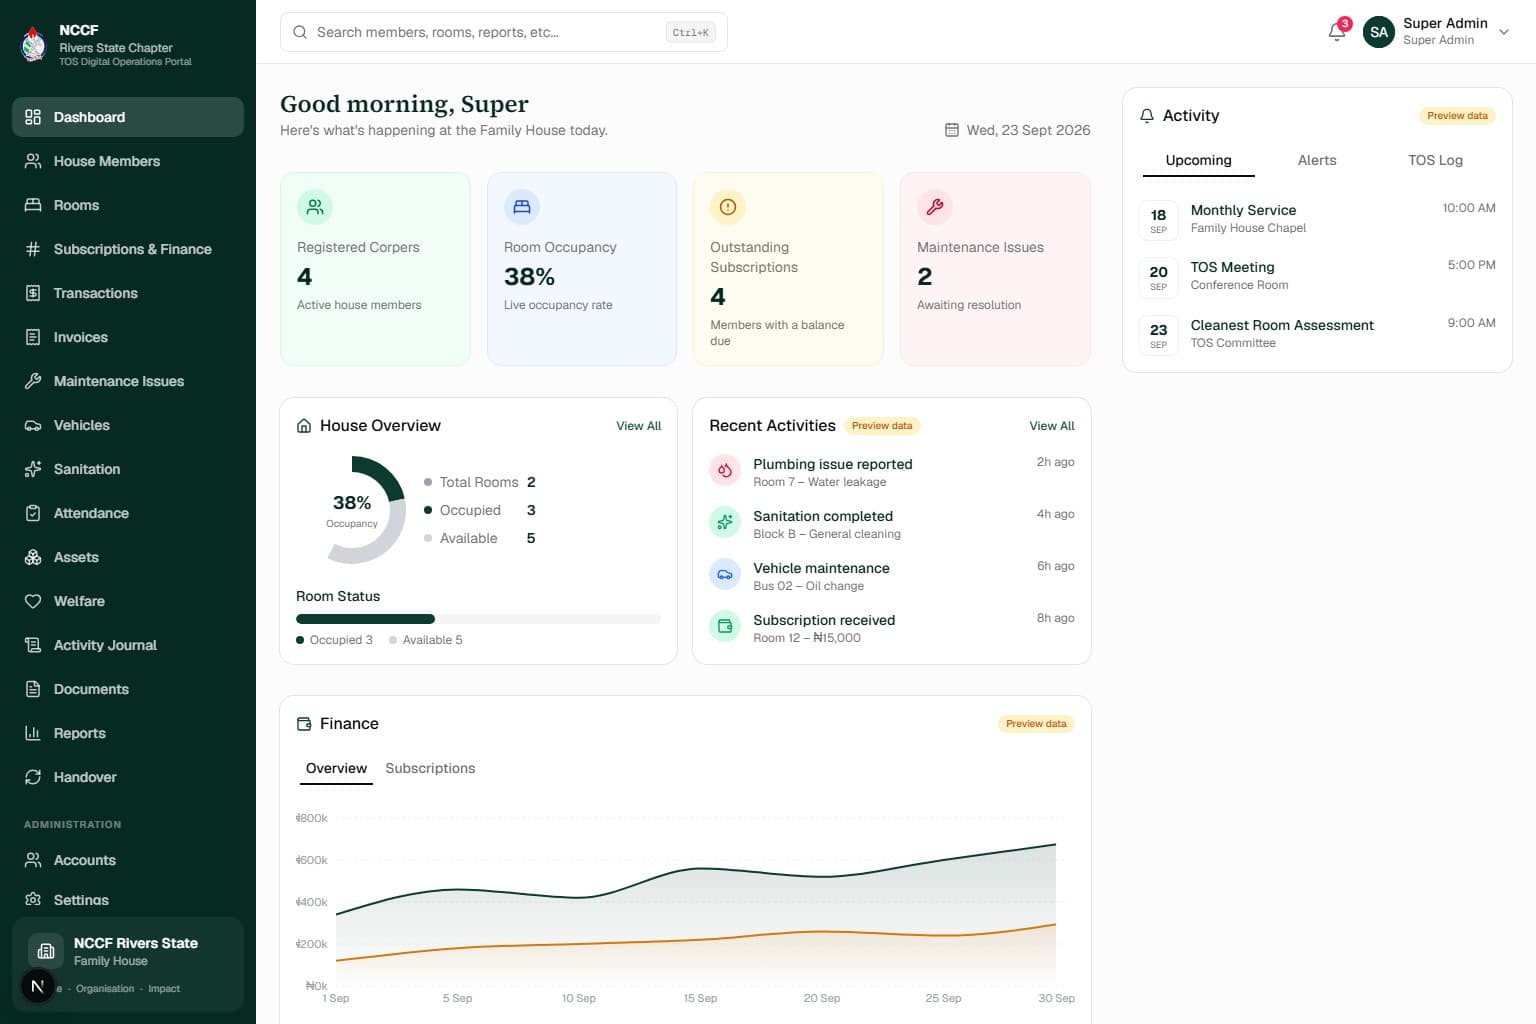Click the round N badge icon
This screenshot has width=1536, height=1024.
point(37,987)
